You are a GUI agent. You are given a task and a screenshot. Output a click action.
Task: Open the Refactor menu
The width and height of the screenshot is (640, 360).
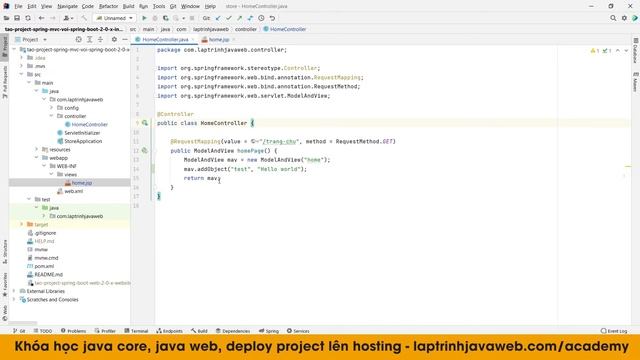pos(108,6)
